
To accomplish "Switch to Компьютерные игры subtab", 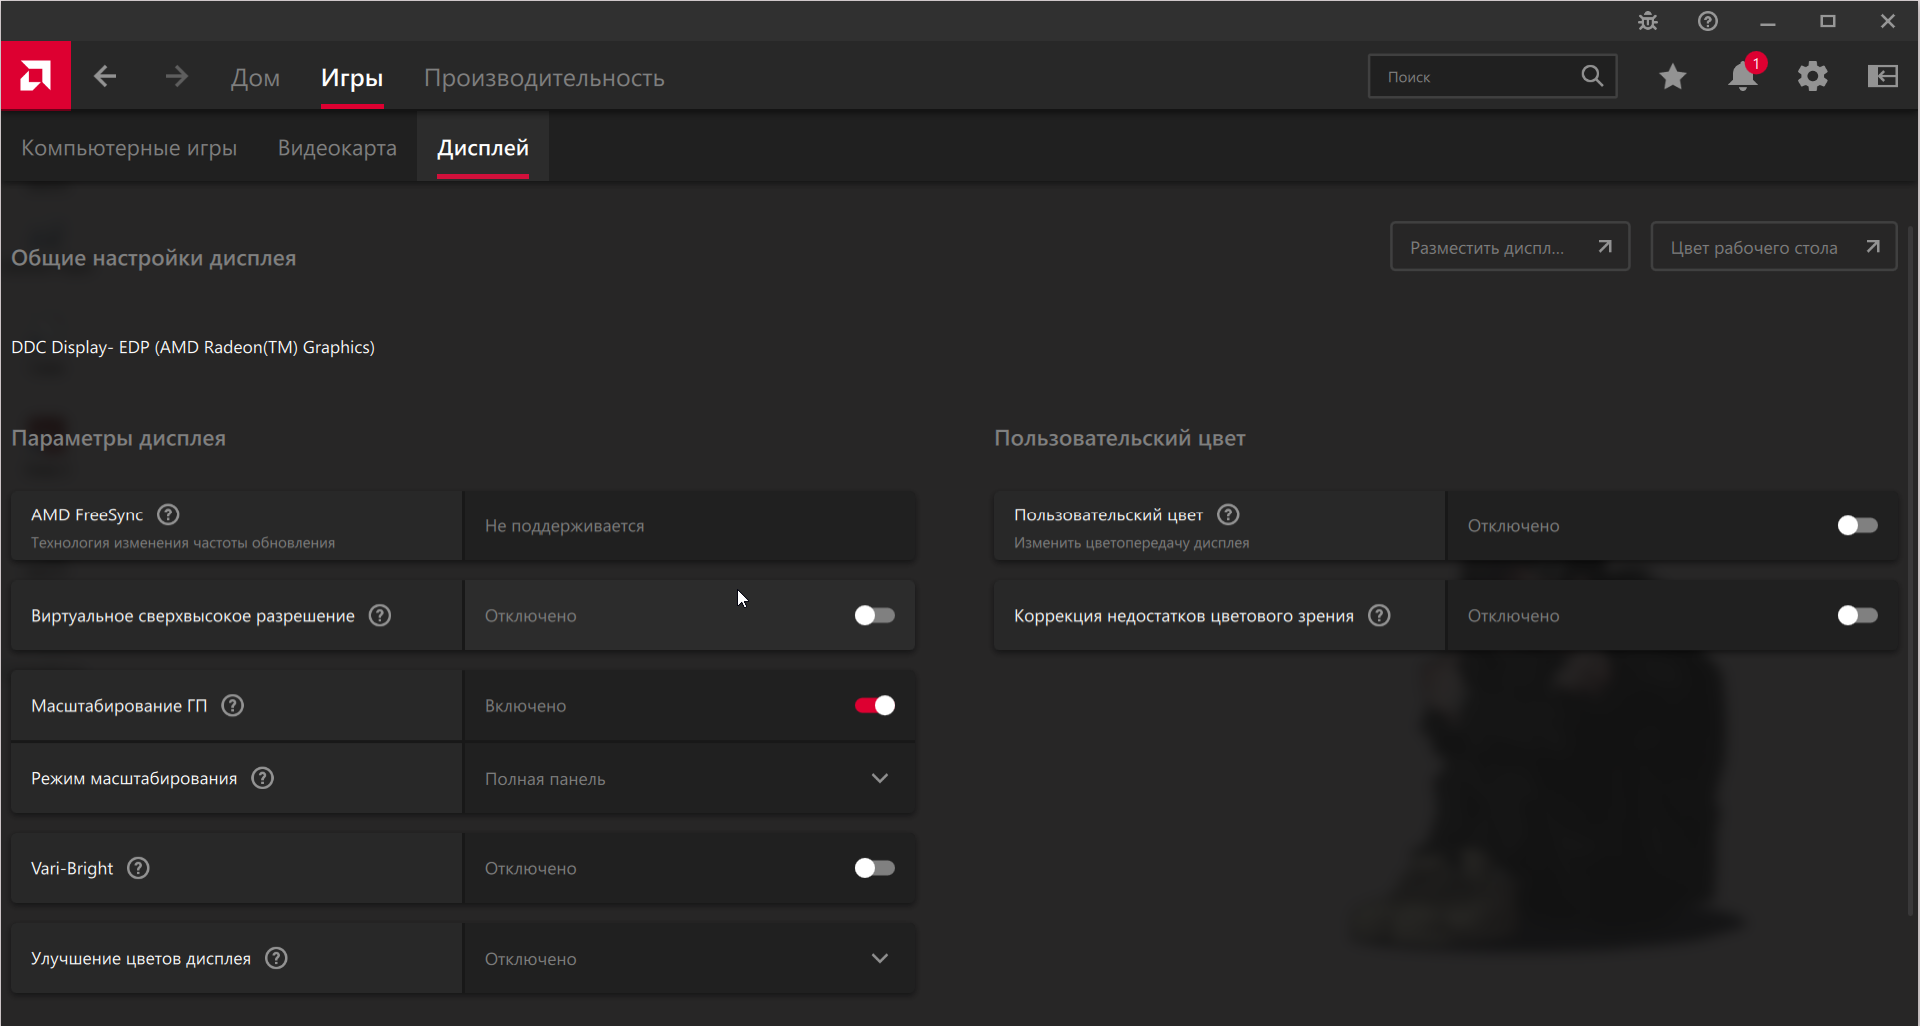I will coord(129,148).
